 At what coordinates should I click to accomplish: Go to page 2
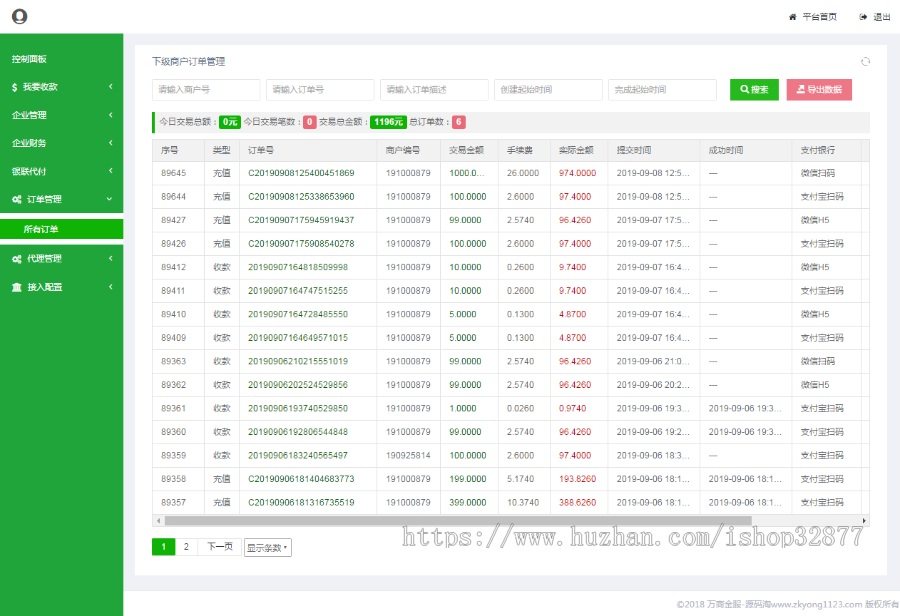coord(186,547)
